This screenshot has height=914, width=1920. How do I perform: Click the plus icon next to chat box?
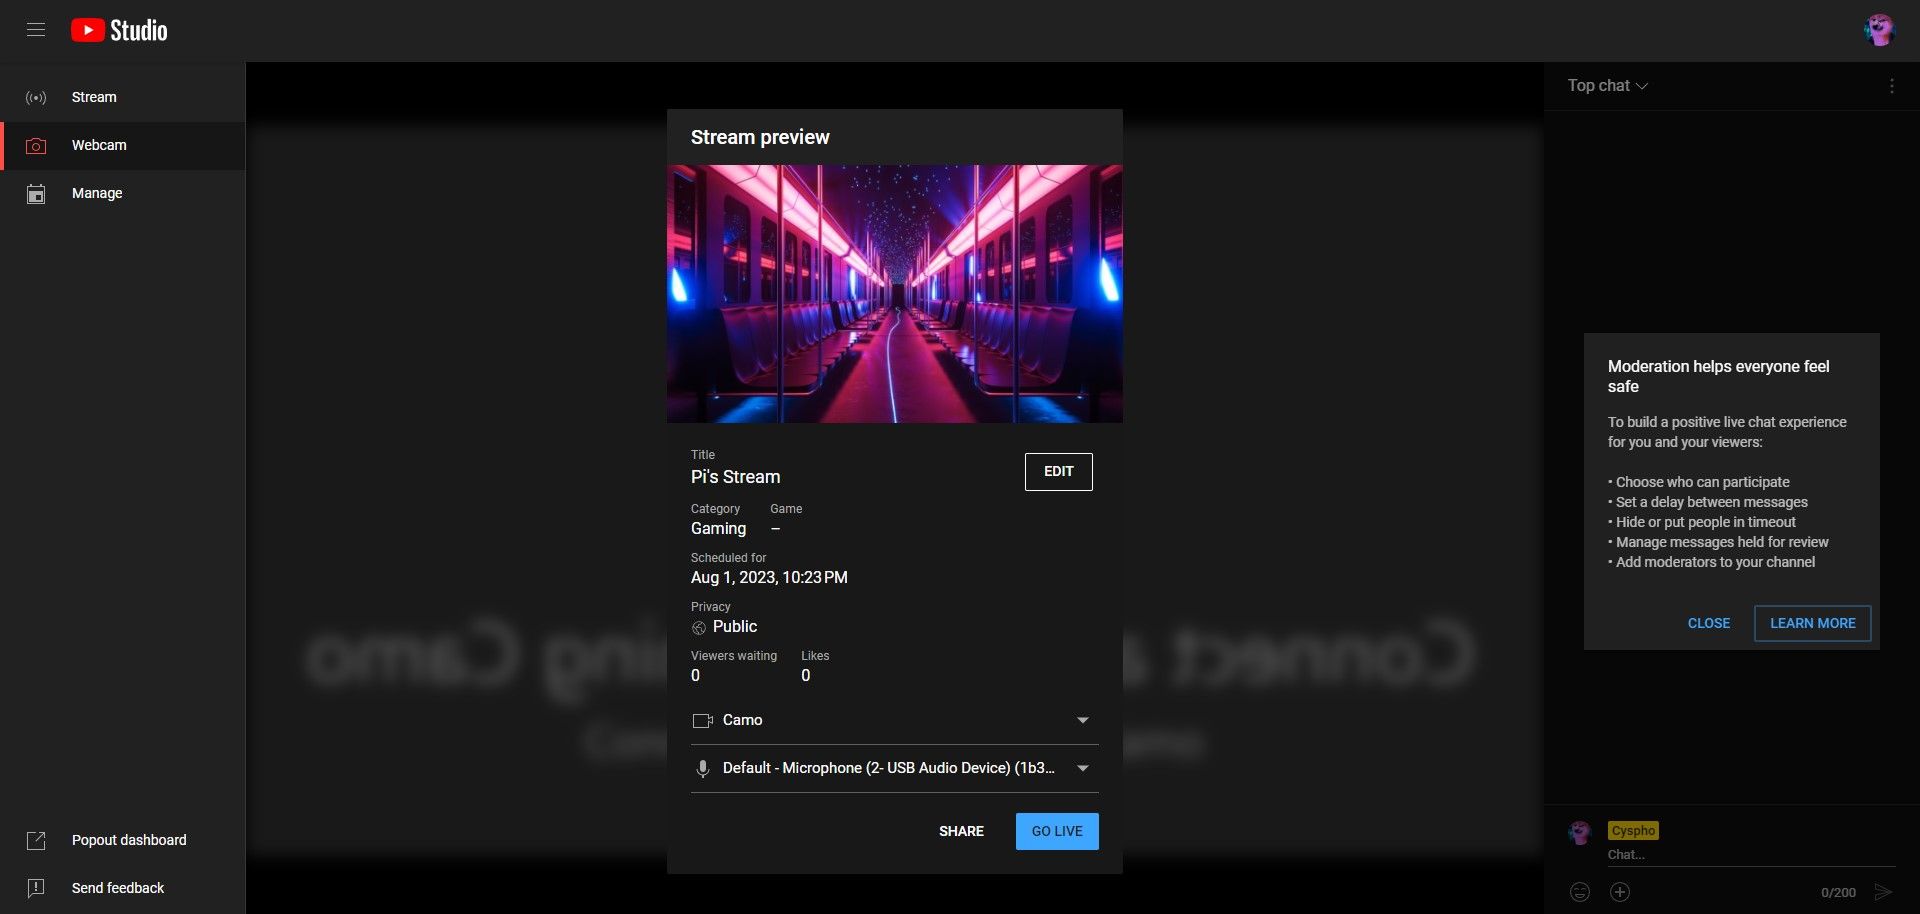[1621, 892]
